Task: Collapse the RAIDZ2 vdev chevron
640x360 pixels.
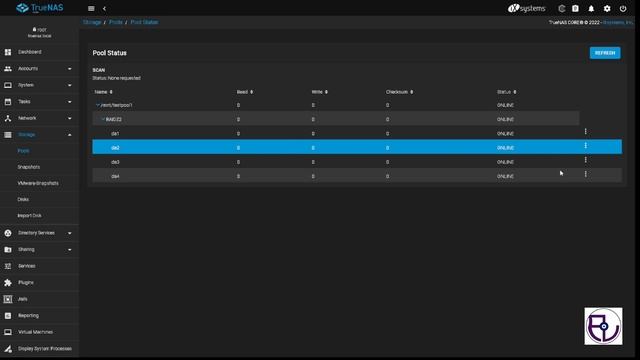Action: pos(103,119)
